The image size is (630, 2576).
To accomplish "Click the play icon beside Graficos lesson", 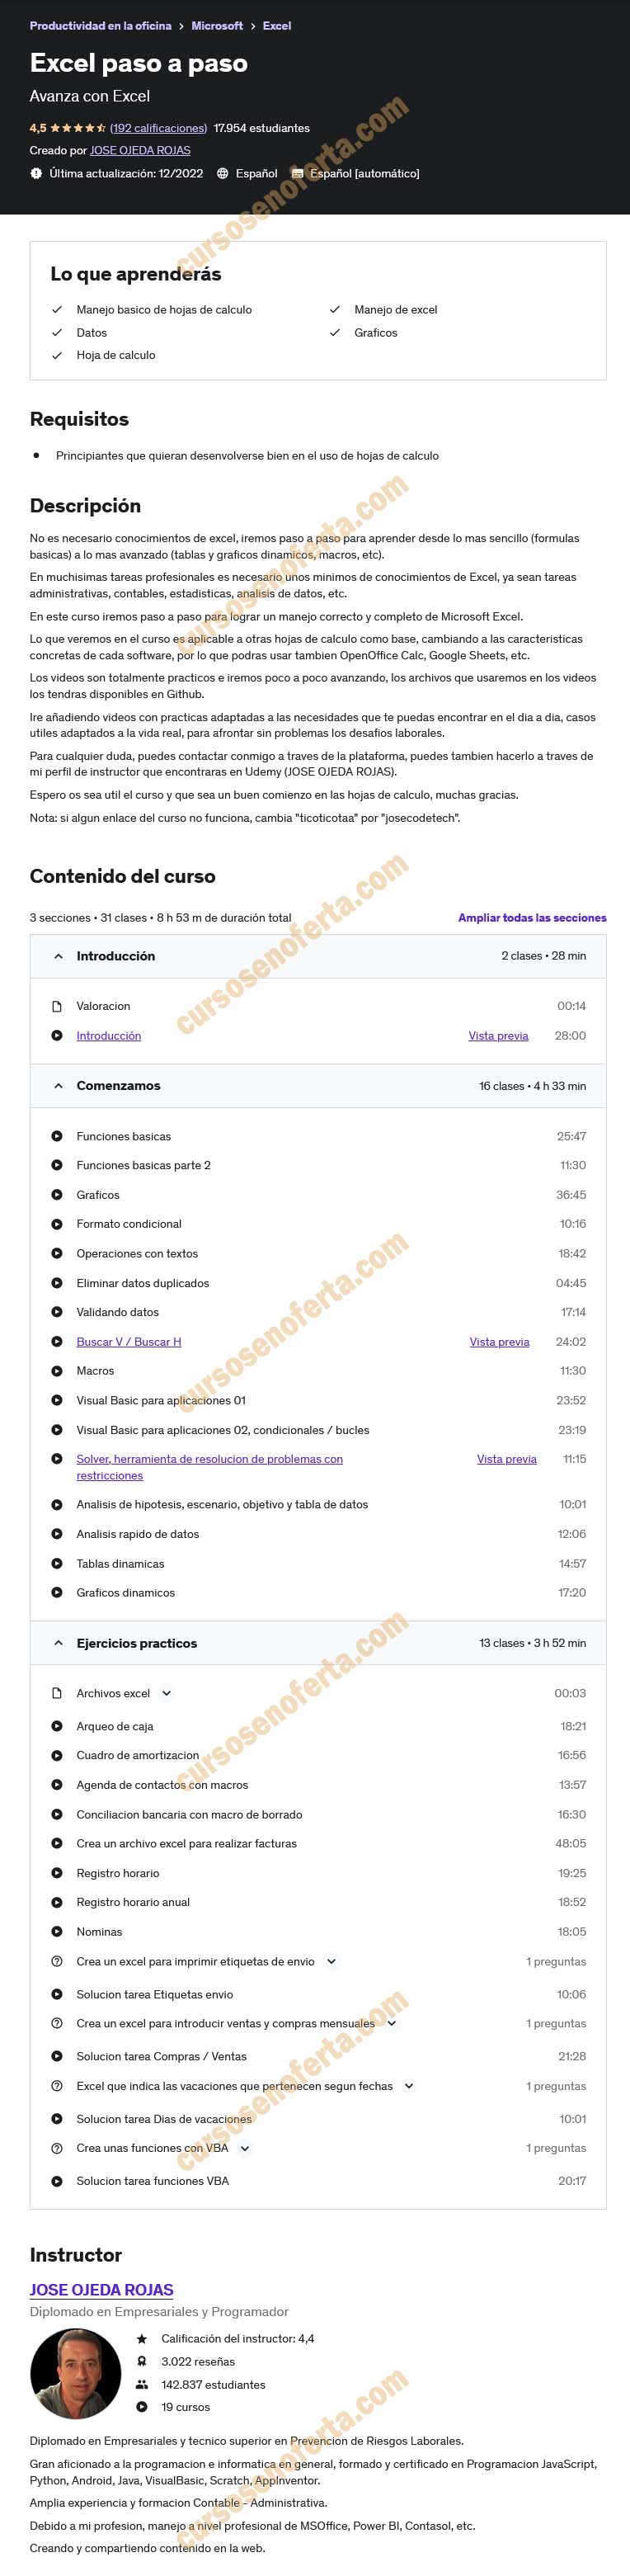I will coord(57,1195).
